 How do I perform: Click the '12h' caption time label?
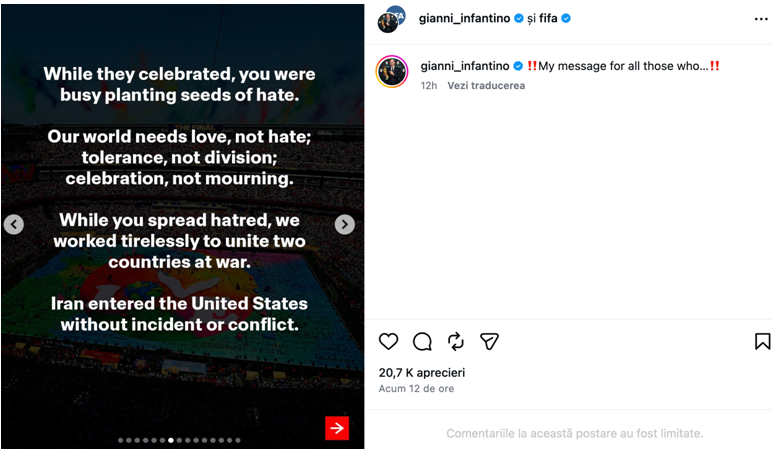[x=429, y=86]
